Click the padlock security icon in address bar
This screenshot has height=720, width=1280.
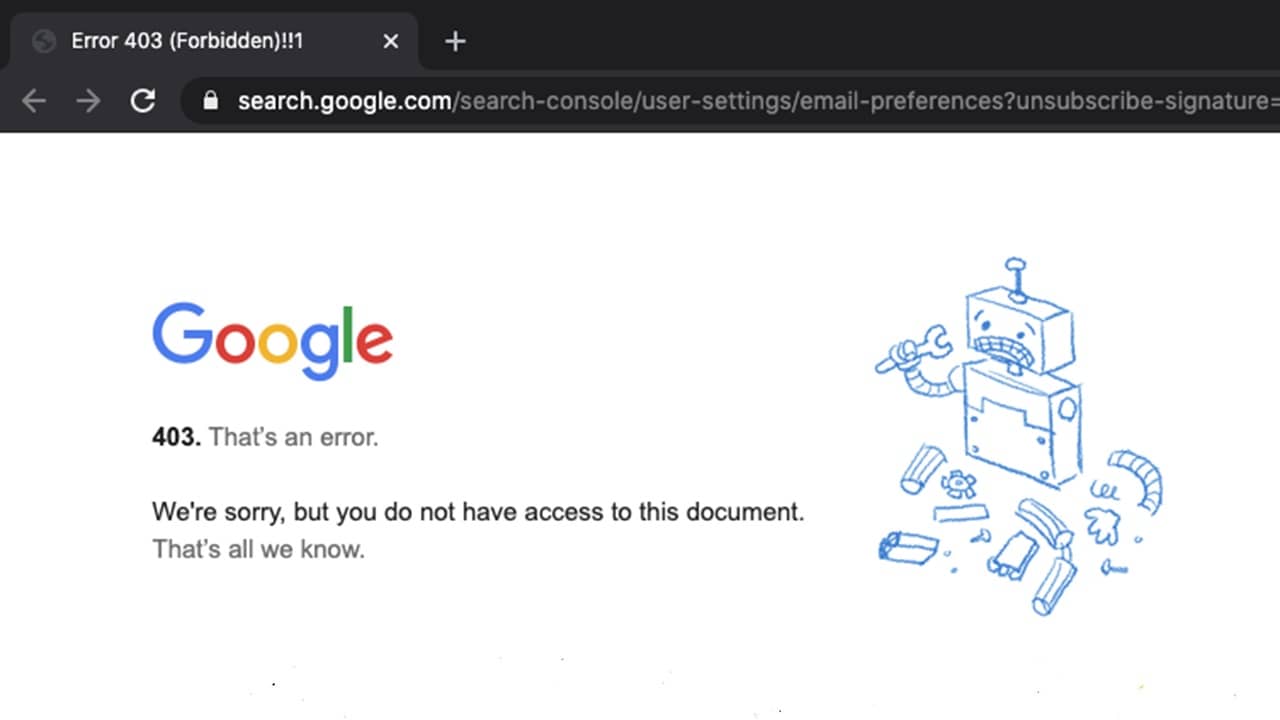point(210,101)
